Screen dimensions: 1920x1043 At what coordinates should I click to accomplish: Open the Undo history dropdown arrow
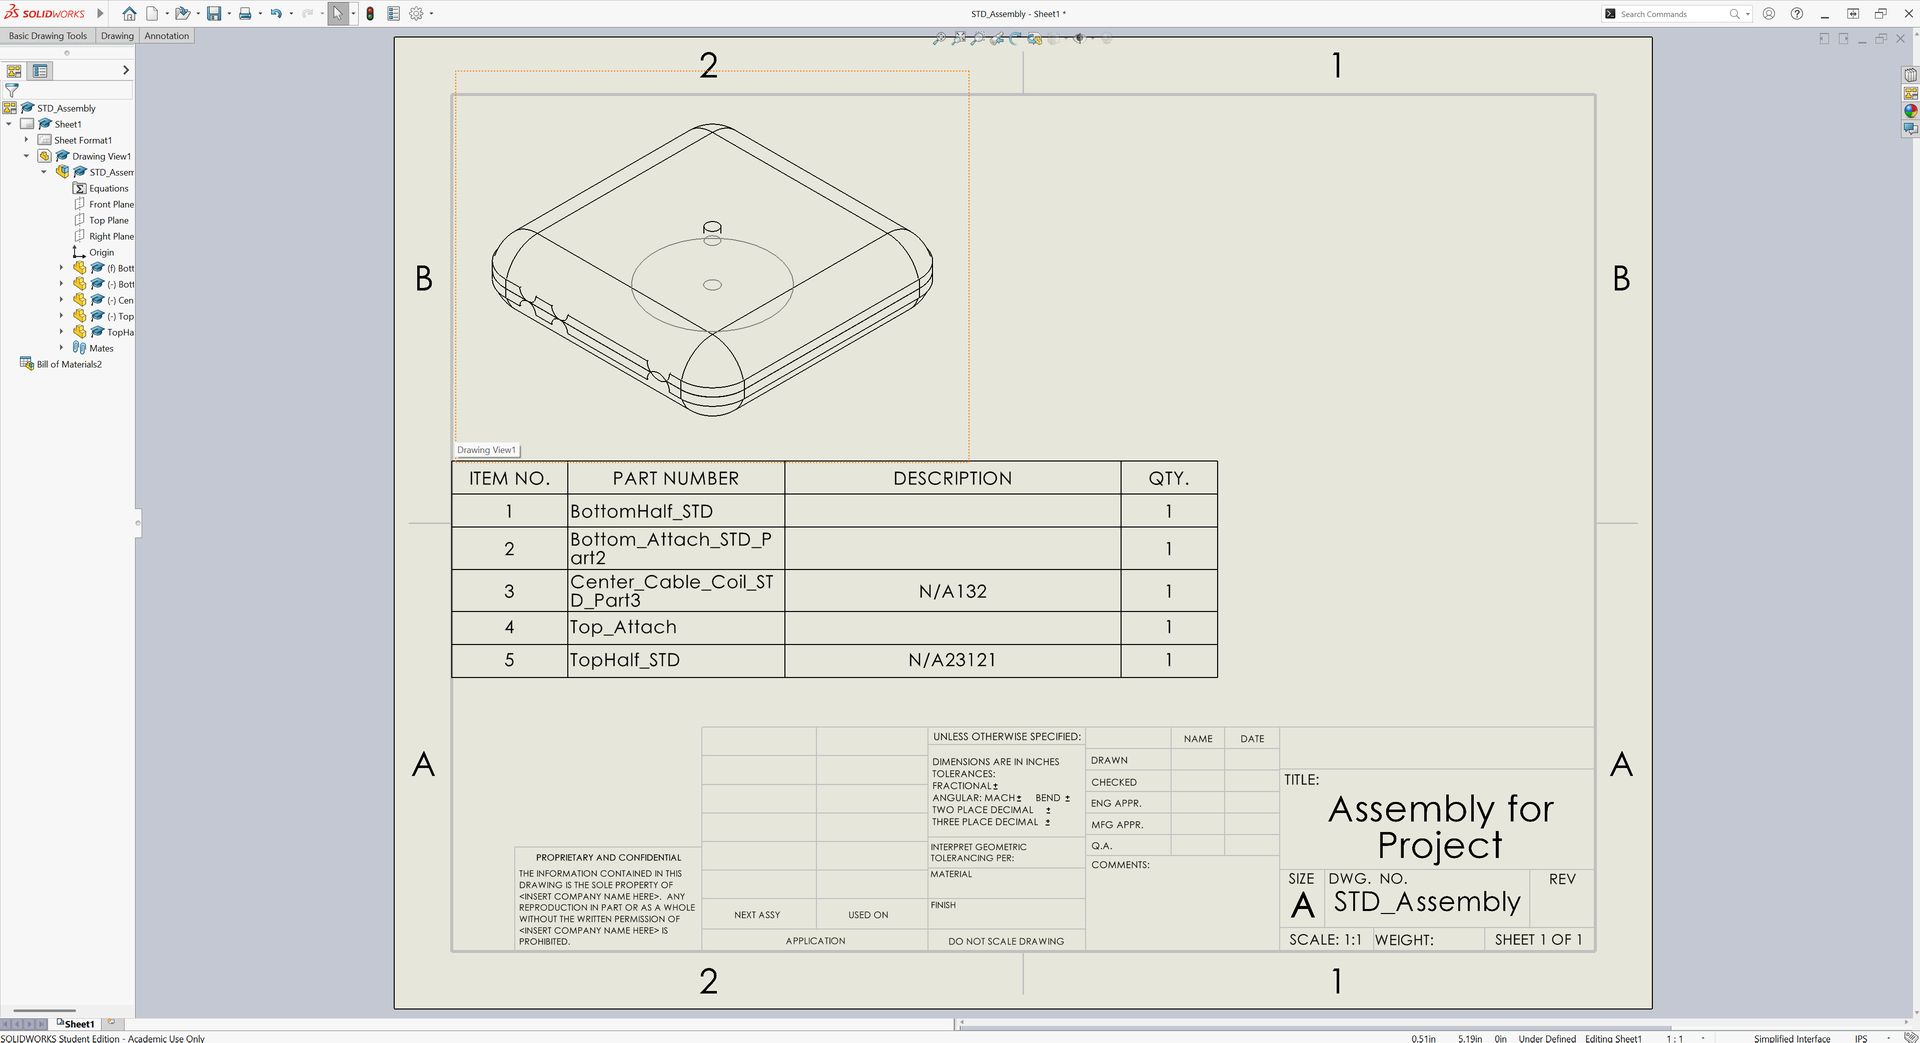(x=291, y=14)
